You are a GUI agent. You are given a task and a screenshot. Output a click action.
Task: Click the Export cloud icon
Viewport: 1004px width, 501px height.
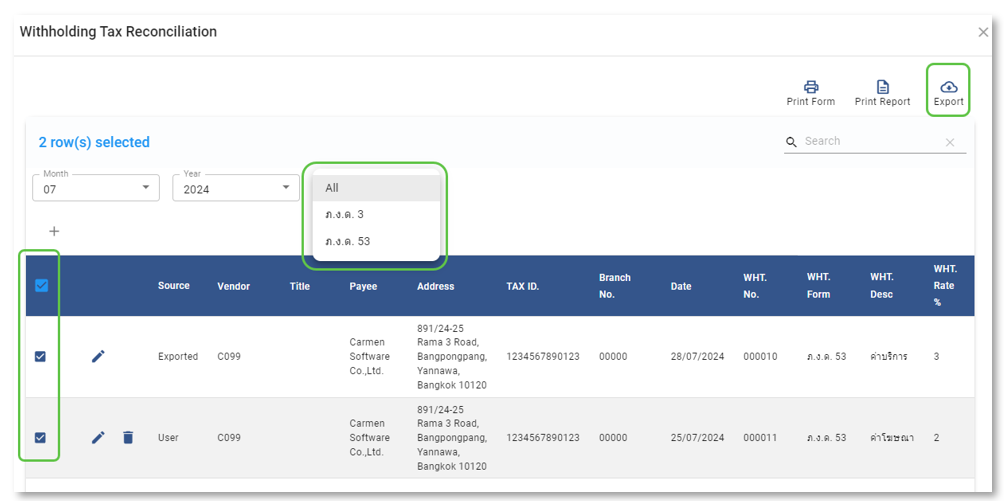pos(948,87)
